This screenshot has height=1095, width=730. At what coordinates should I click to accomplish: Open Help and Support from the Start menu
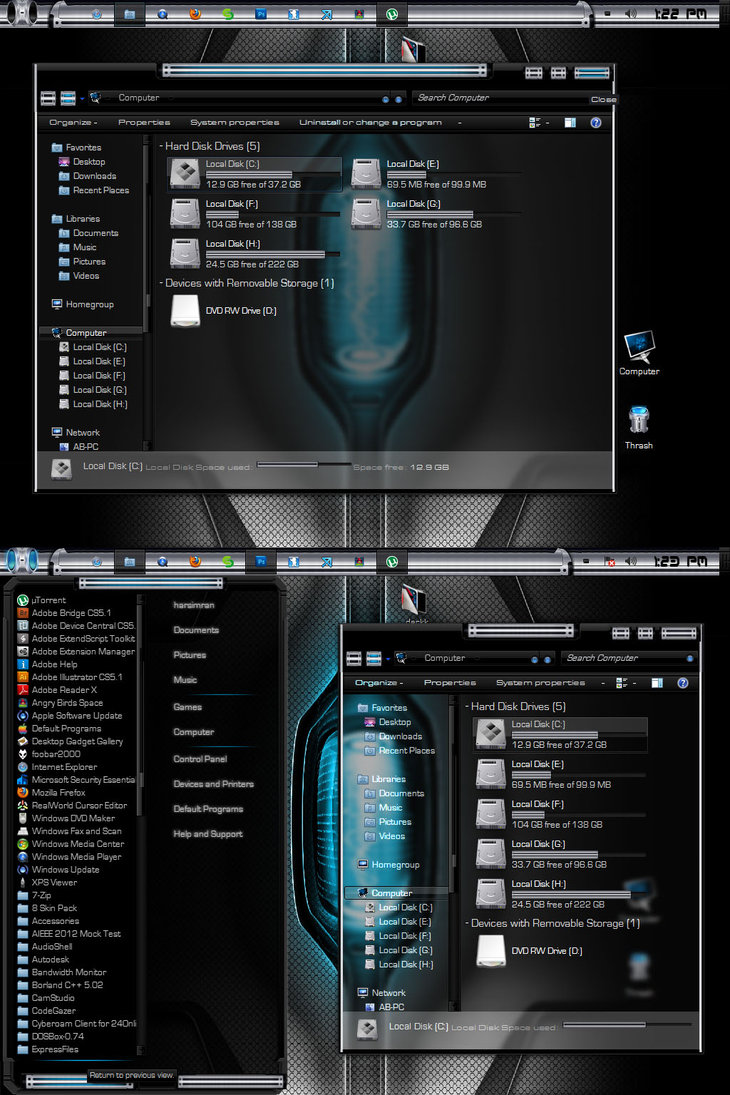pos(208,834)
